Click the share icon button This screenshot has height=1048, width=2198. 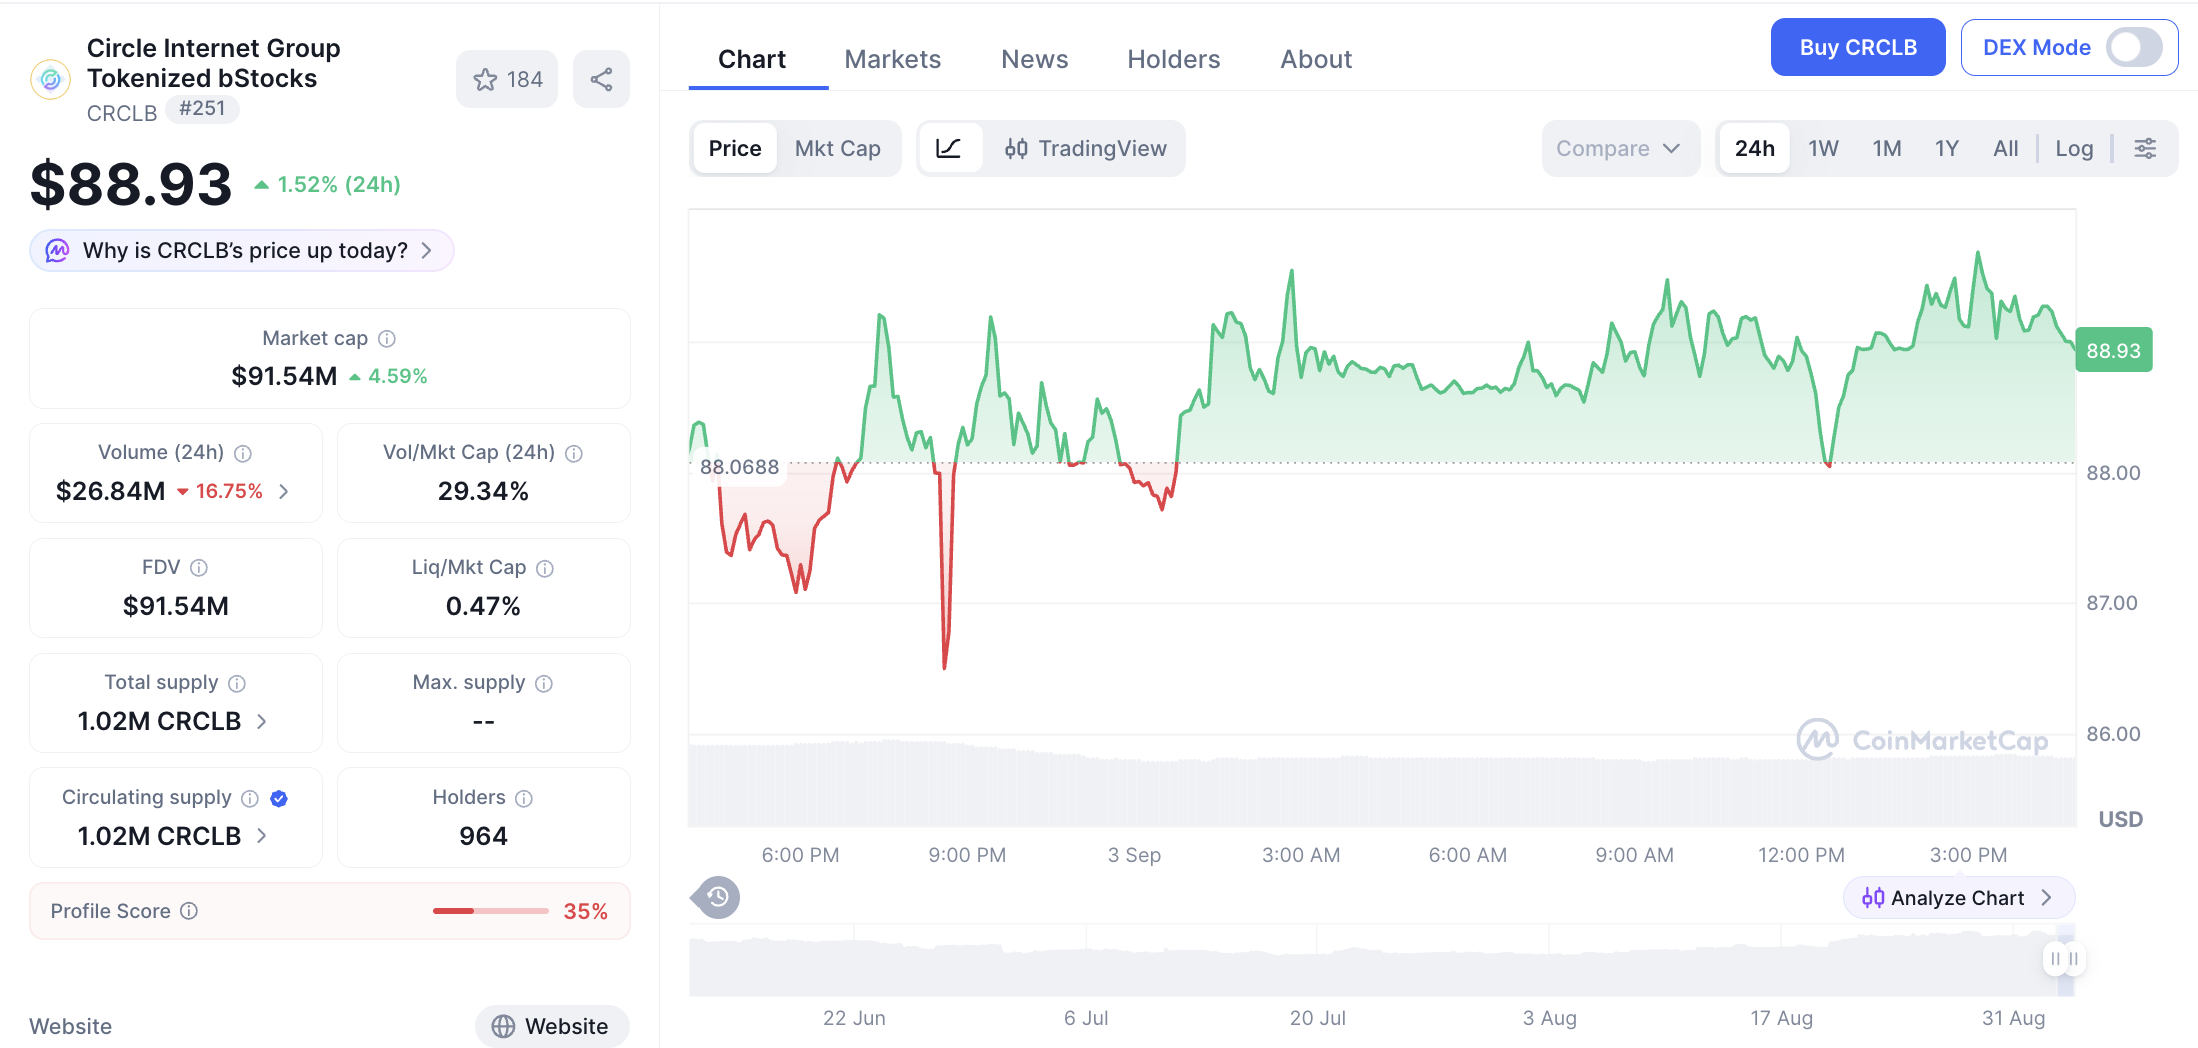pyautogui.click(x=601, y=80)
